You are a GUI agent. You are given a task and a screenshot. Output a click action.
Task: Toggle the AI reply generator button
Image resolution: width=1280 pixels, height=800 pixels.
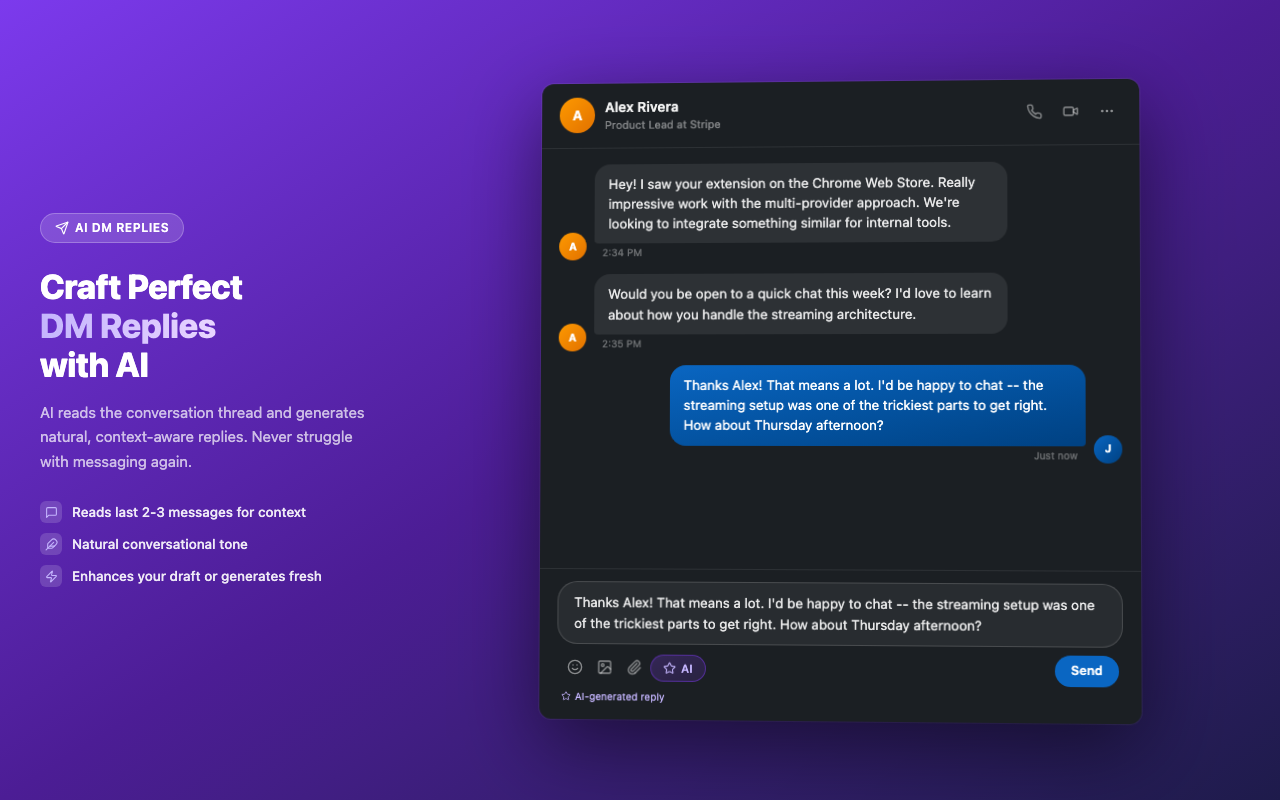click(x=677, y=667)
